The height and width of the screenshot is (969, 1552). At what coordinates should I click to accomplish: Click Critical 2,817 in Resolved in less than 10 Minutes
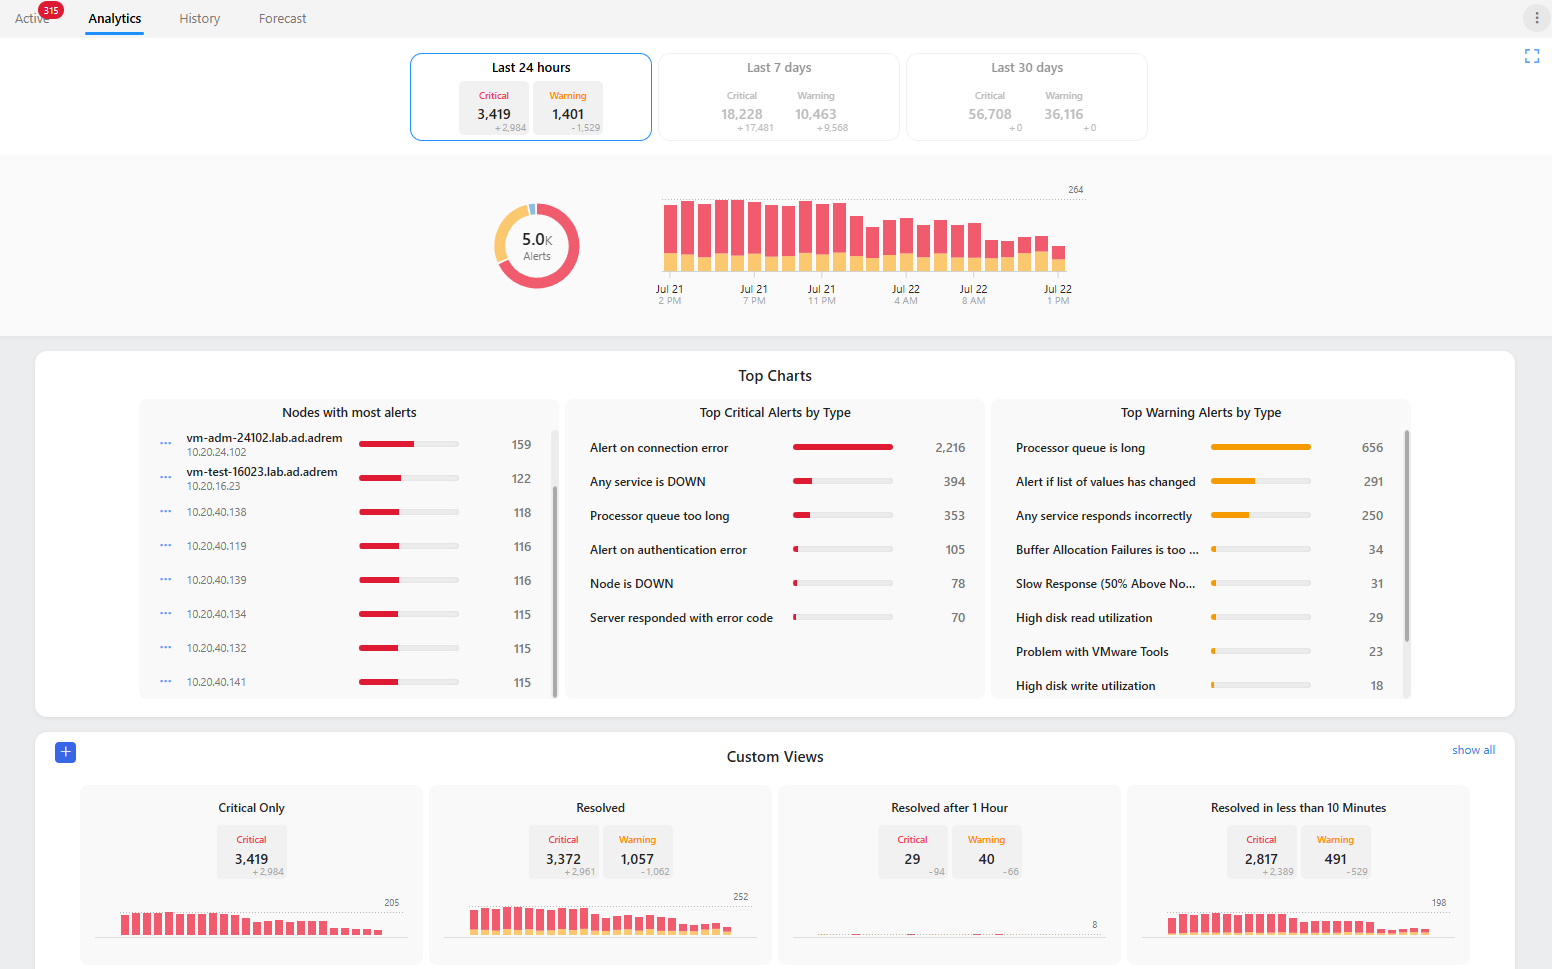[1261, 852]
